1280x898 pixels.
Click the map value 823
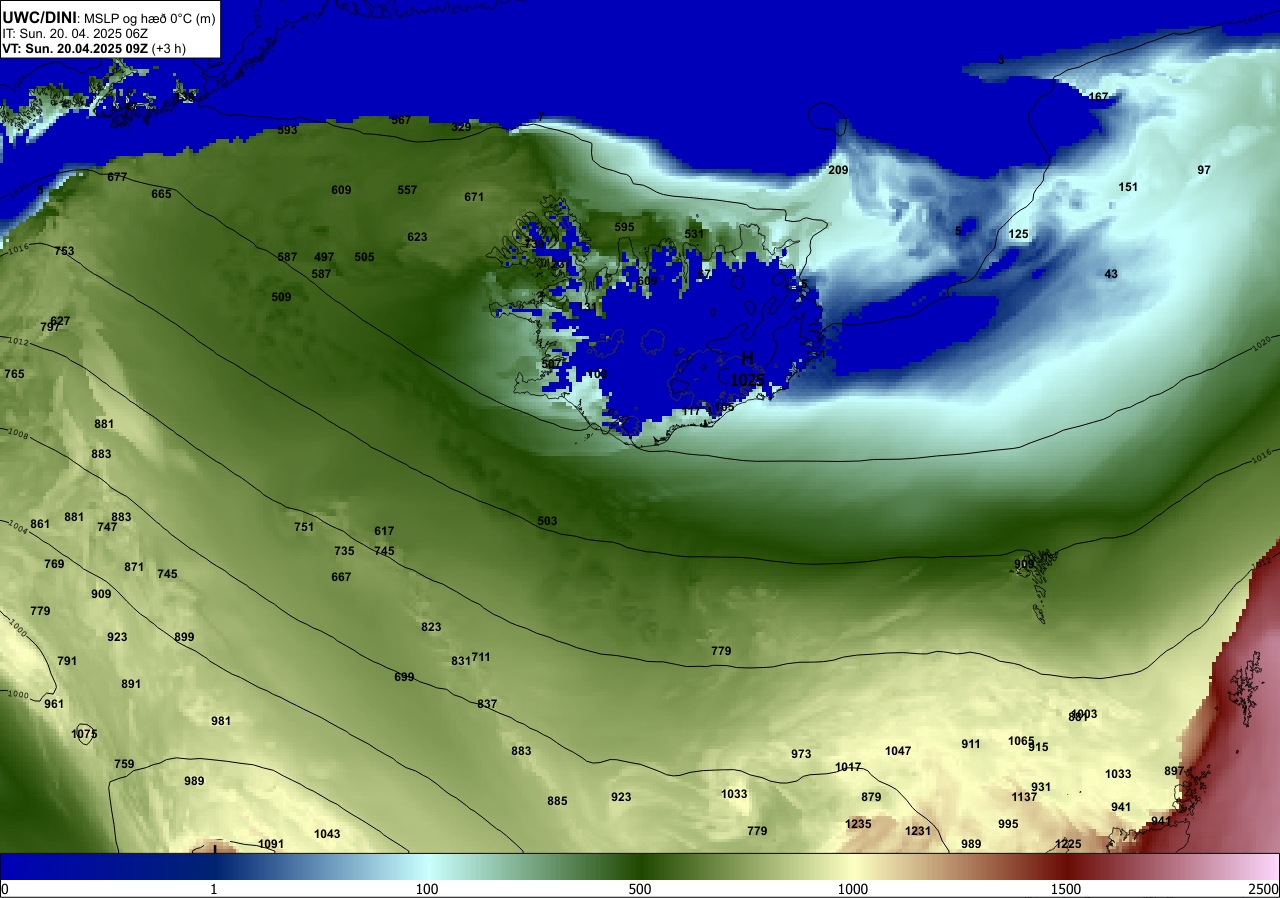(x=431, y=627)
